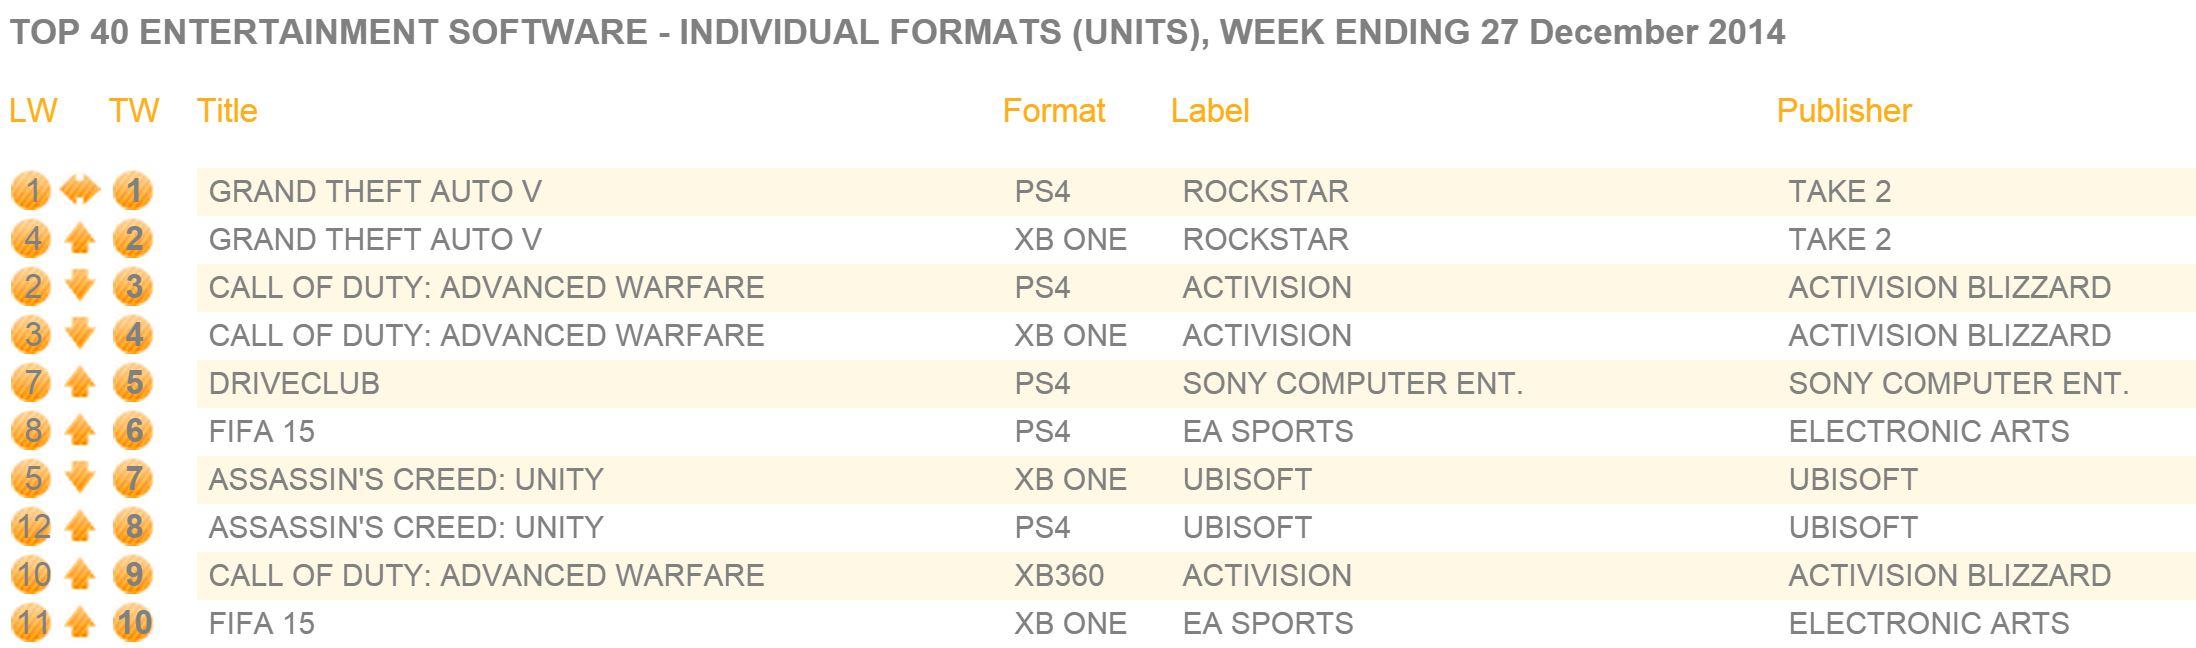2196x648 pixels.
Task: Click SONY COMPUTER ENT. in the Publisher column
Action: [x=1959, y=383]
